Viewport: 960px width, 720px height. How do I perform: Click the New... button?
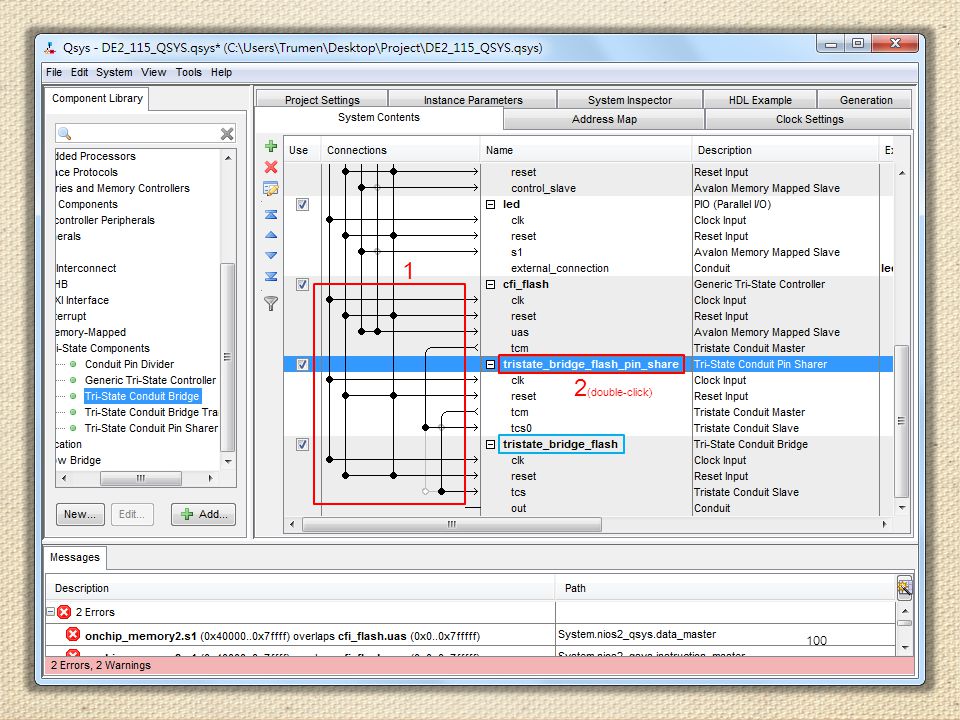click(x=80, y=514)
